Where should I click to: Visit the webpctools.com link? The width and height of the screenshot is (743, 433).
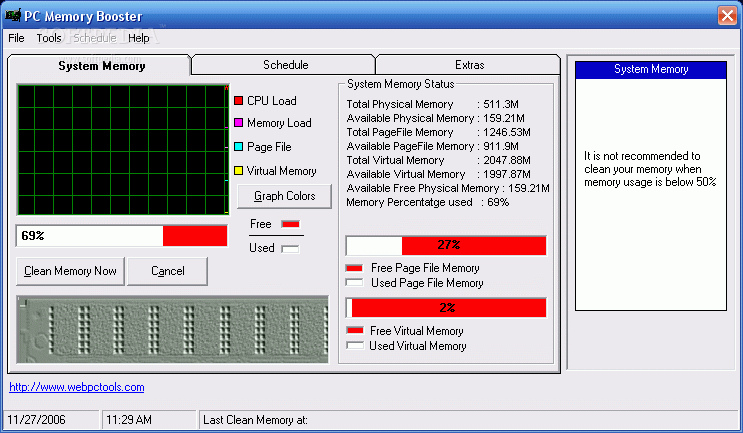point(77,387)
